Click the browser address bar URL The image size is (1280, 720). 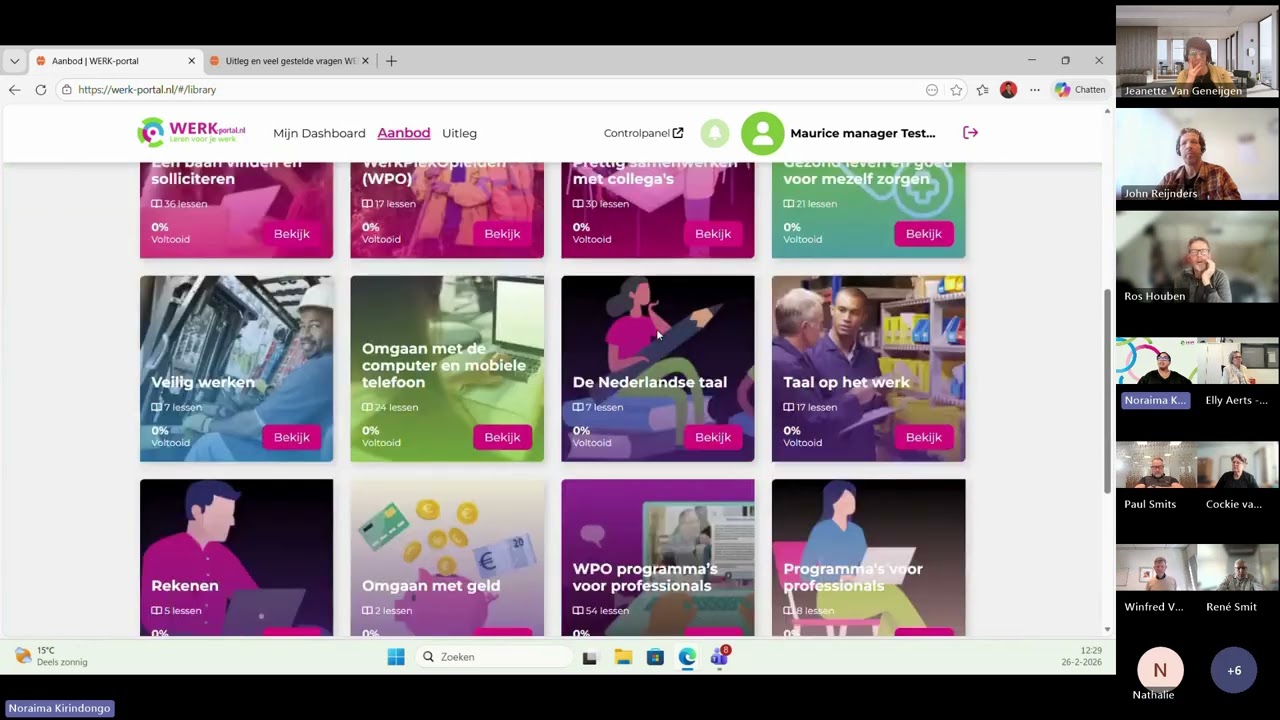147,90
